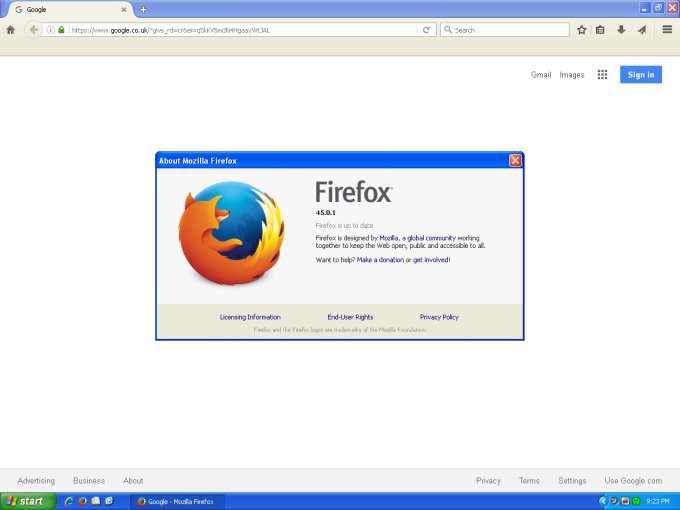This screenshot has height=510, width=680.
Task: Open Google Images link
Action: 572,75
